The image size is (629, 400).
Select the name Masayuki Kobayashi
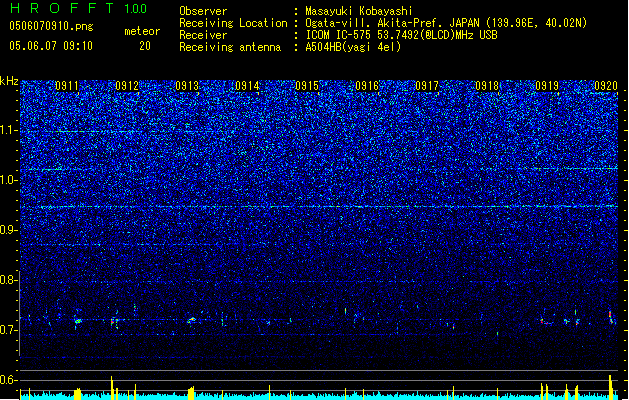click(x=359, y=11)
